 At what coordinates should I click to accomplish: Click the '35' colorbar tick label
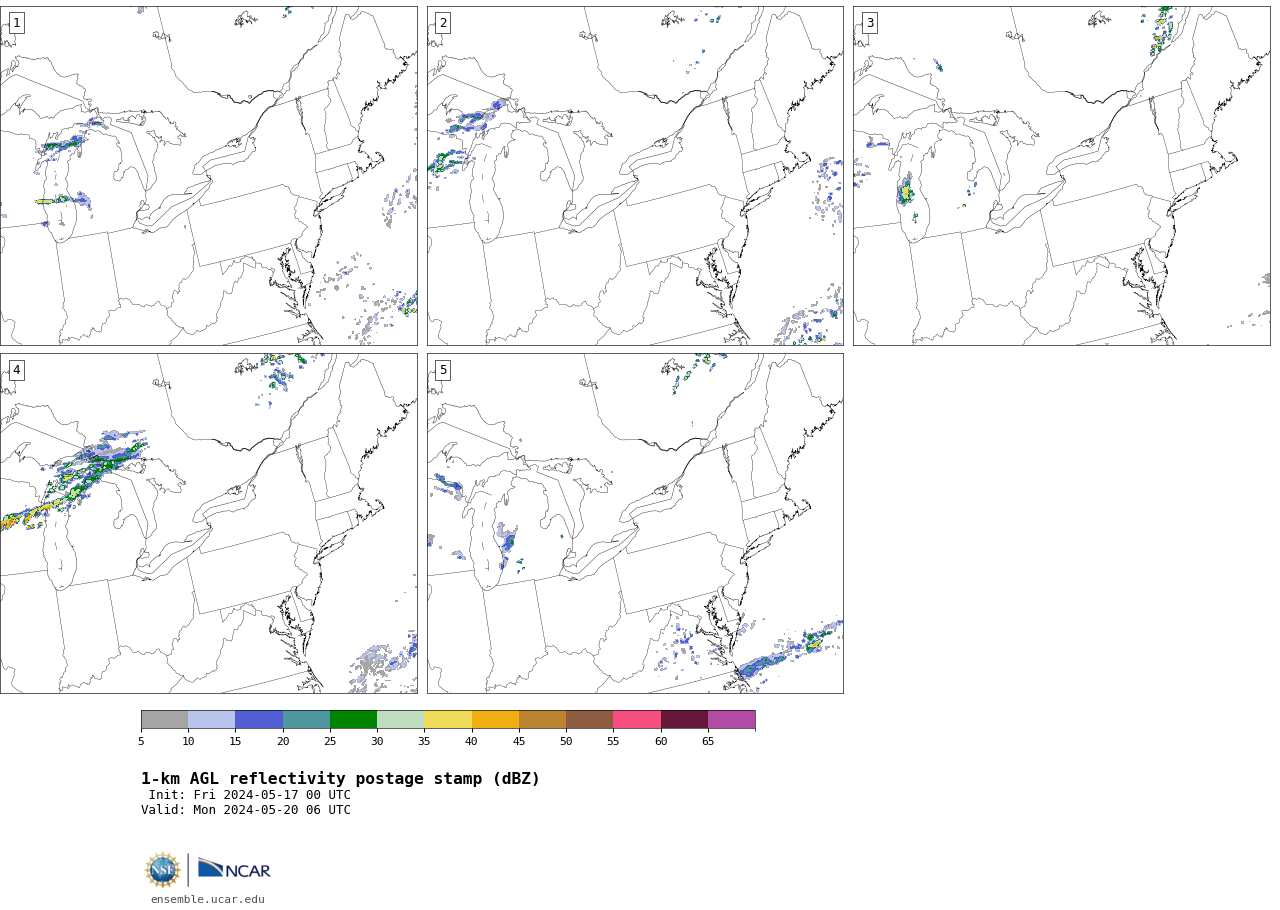tap(424, 741)
